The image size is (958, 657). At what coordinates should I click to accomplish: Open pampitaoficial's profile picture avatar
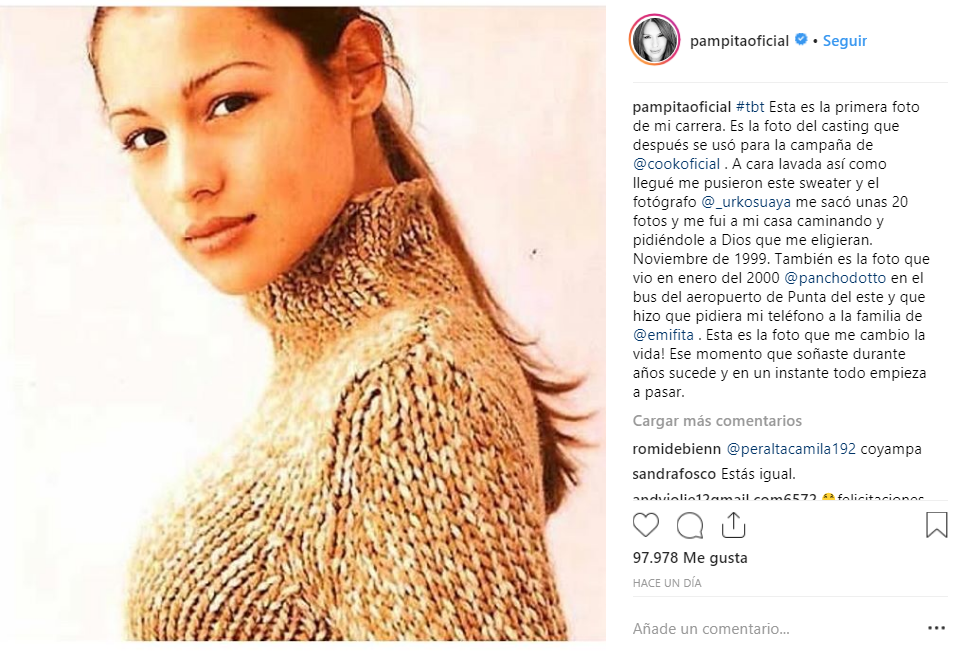654,40
